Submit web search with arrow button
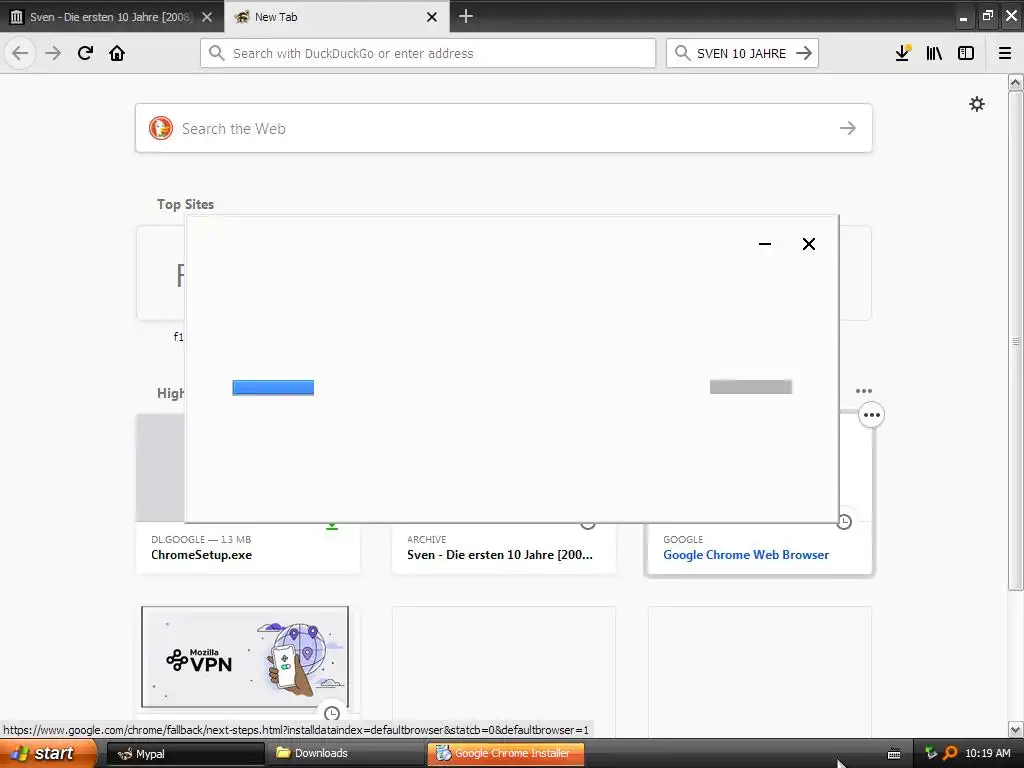The image size is (1024, 768). pos(848,128)
